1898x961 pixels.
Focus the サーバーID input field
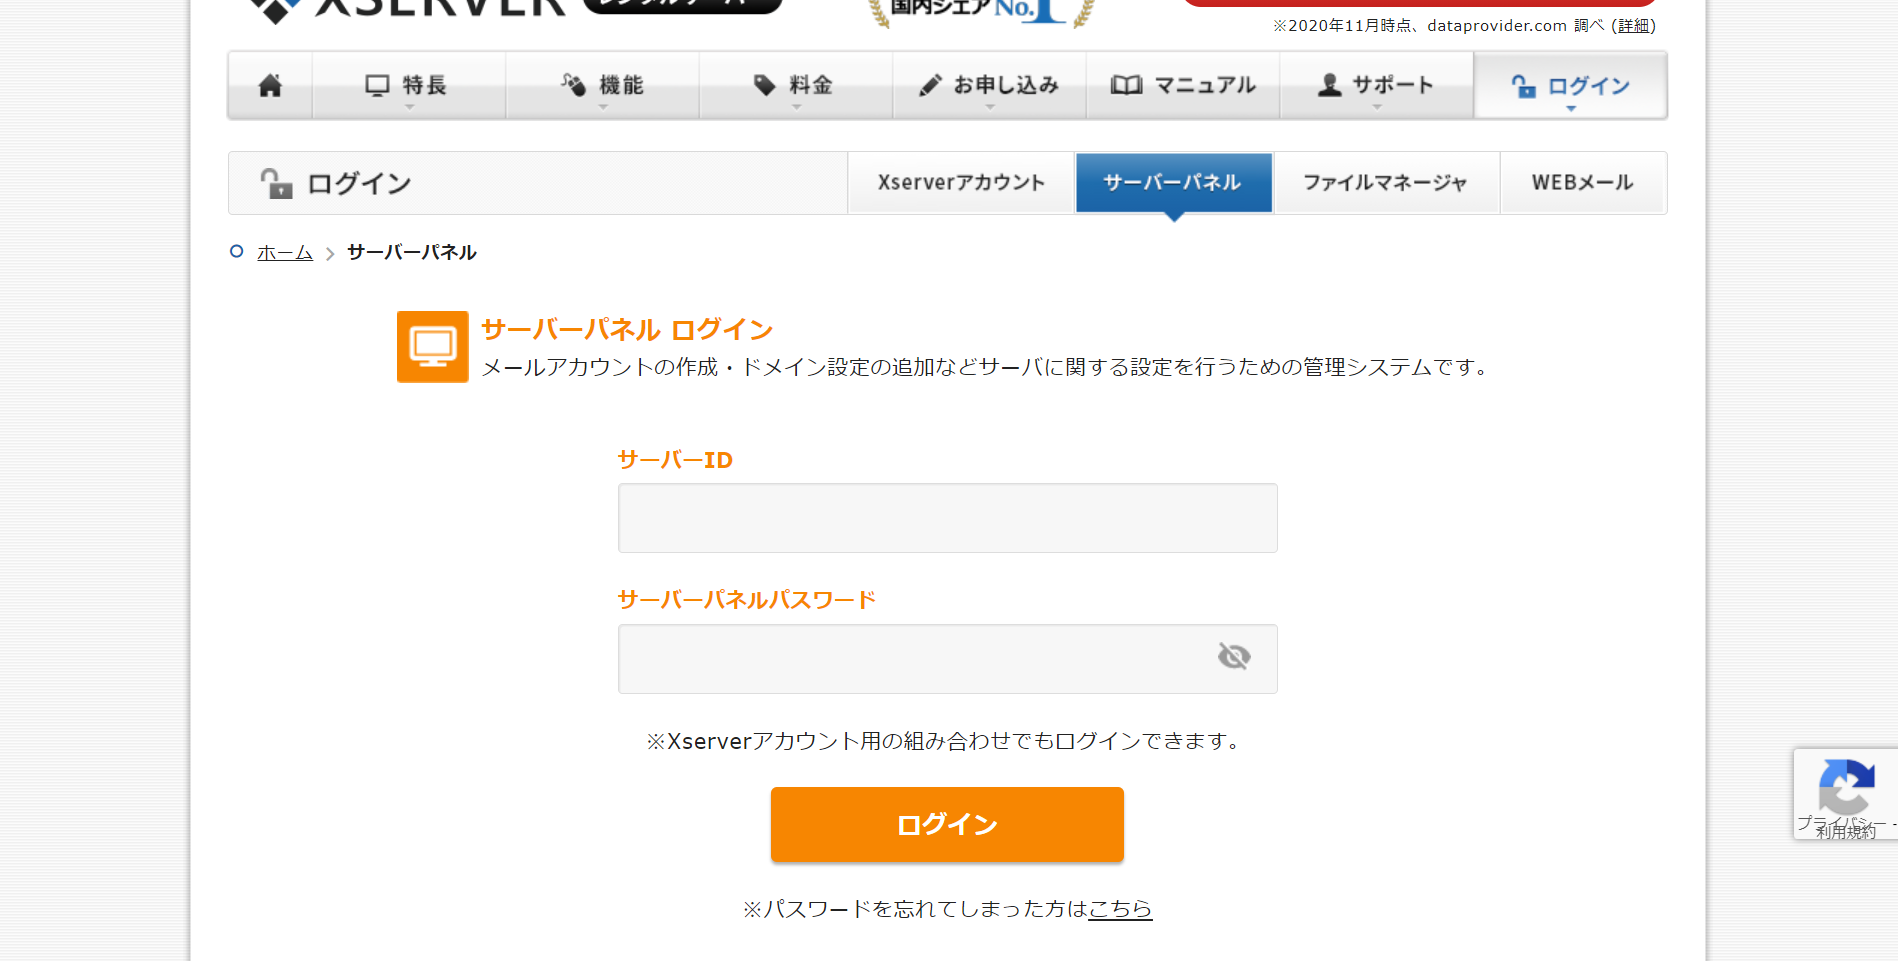click(948, 518)
